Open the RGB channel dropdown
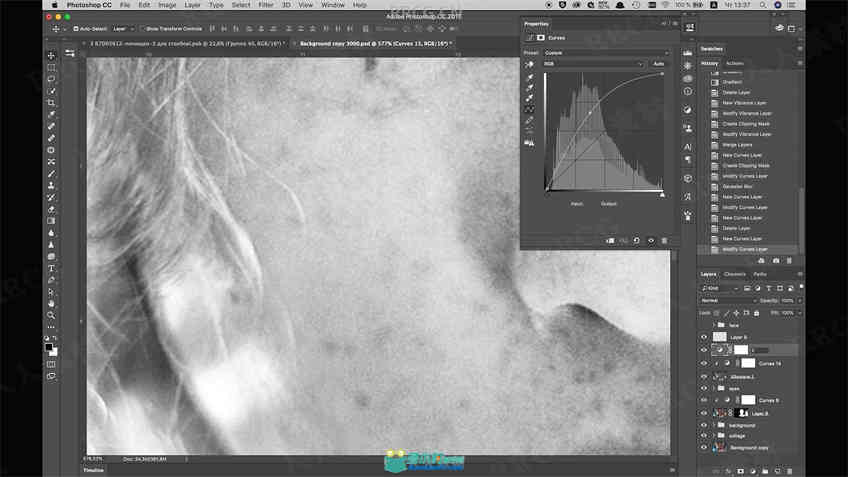 coord(593,64)
